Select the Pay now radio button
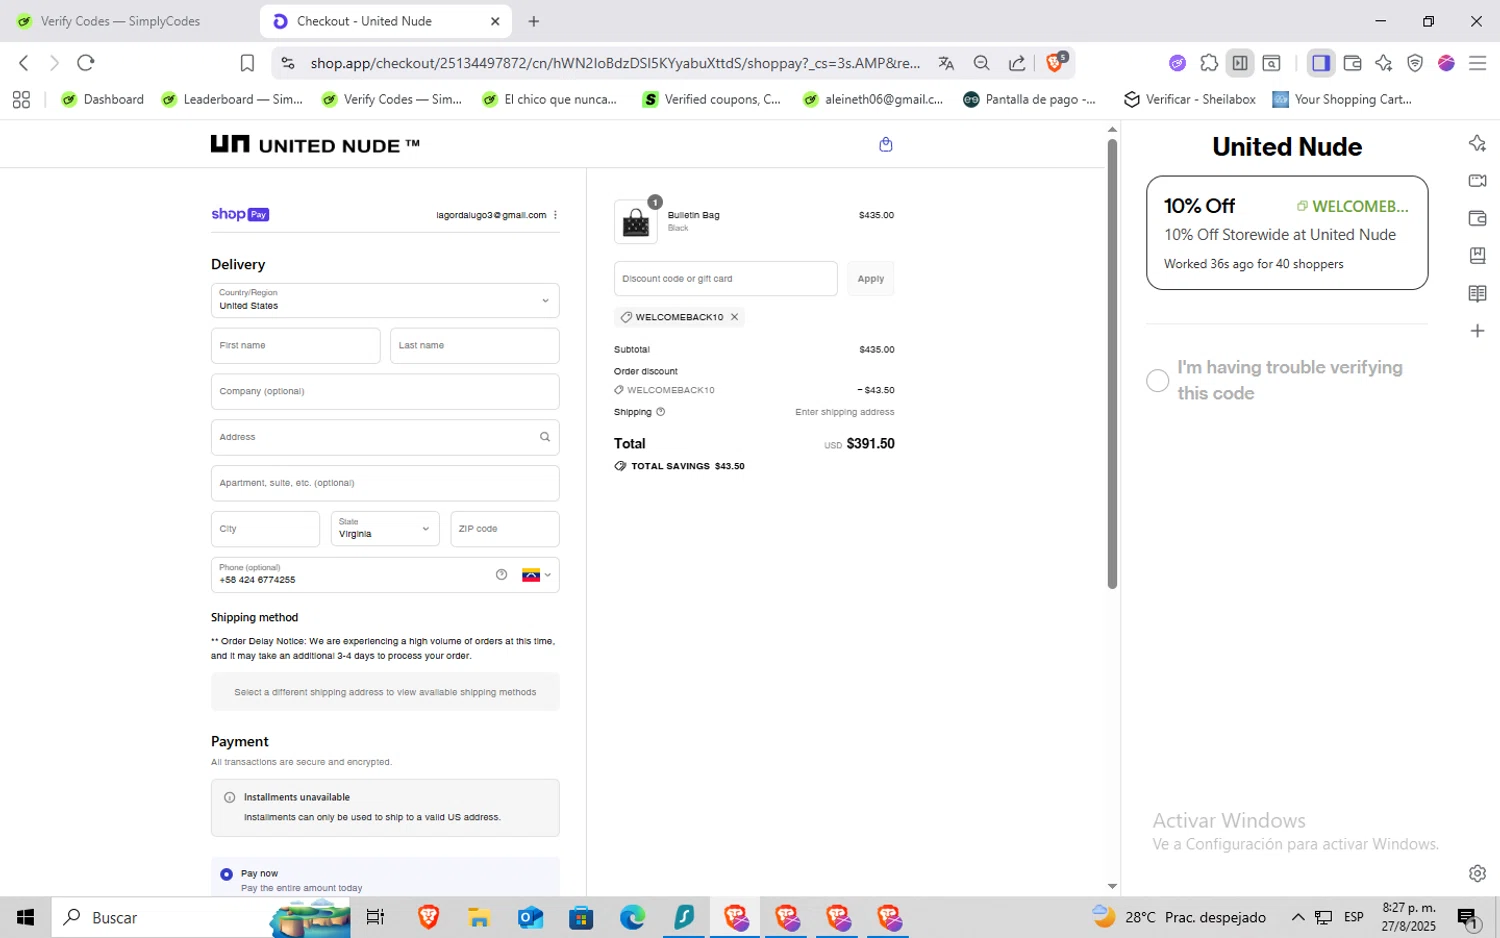This screenshot has width=1500, height=938. point(226,874)
